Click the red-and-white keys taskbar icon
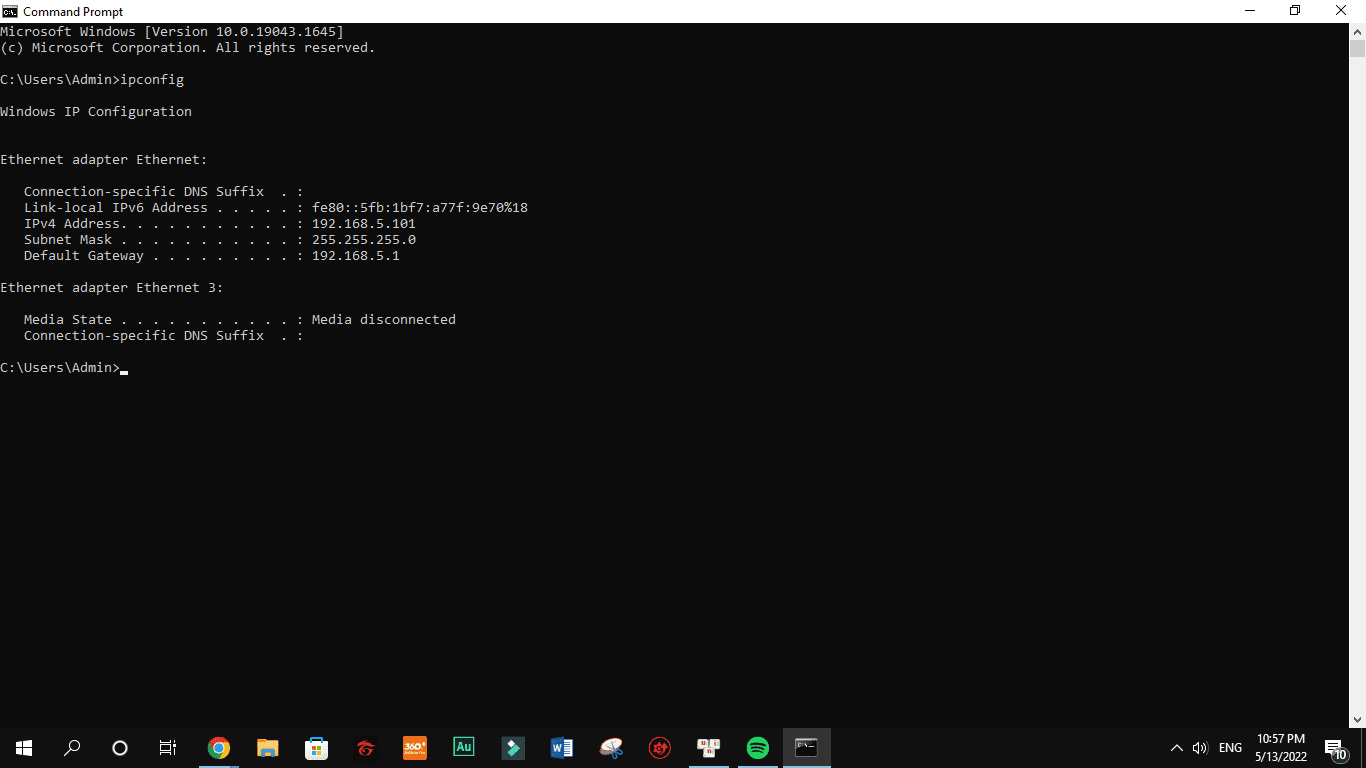Screen dimensions: 1366x768 tap(709, 747)
